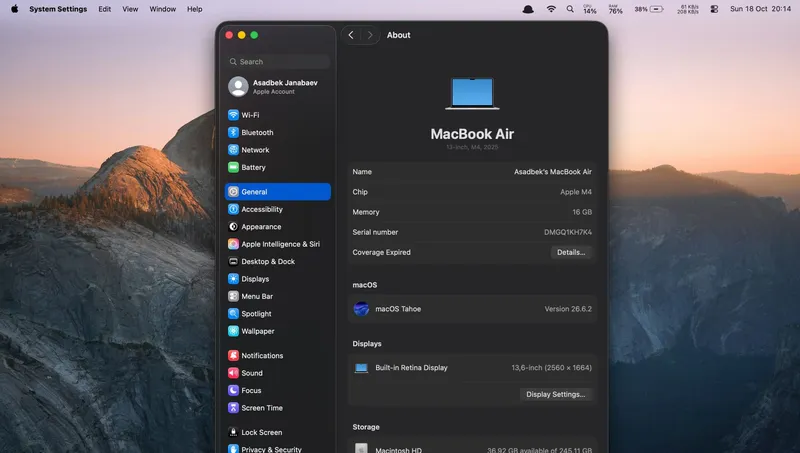800x453 pixels.
Task: Open Wallpaper settings
Action: 278,331
